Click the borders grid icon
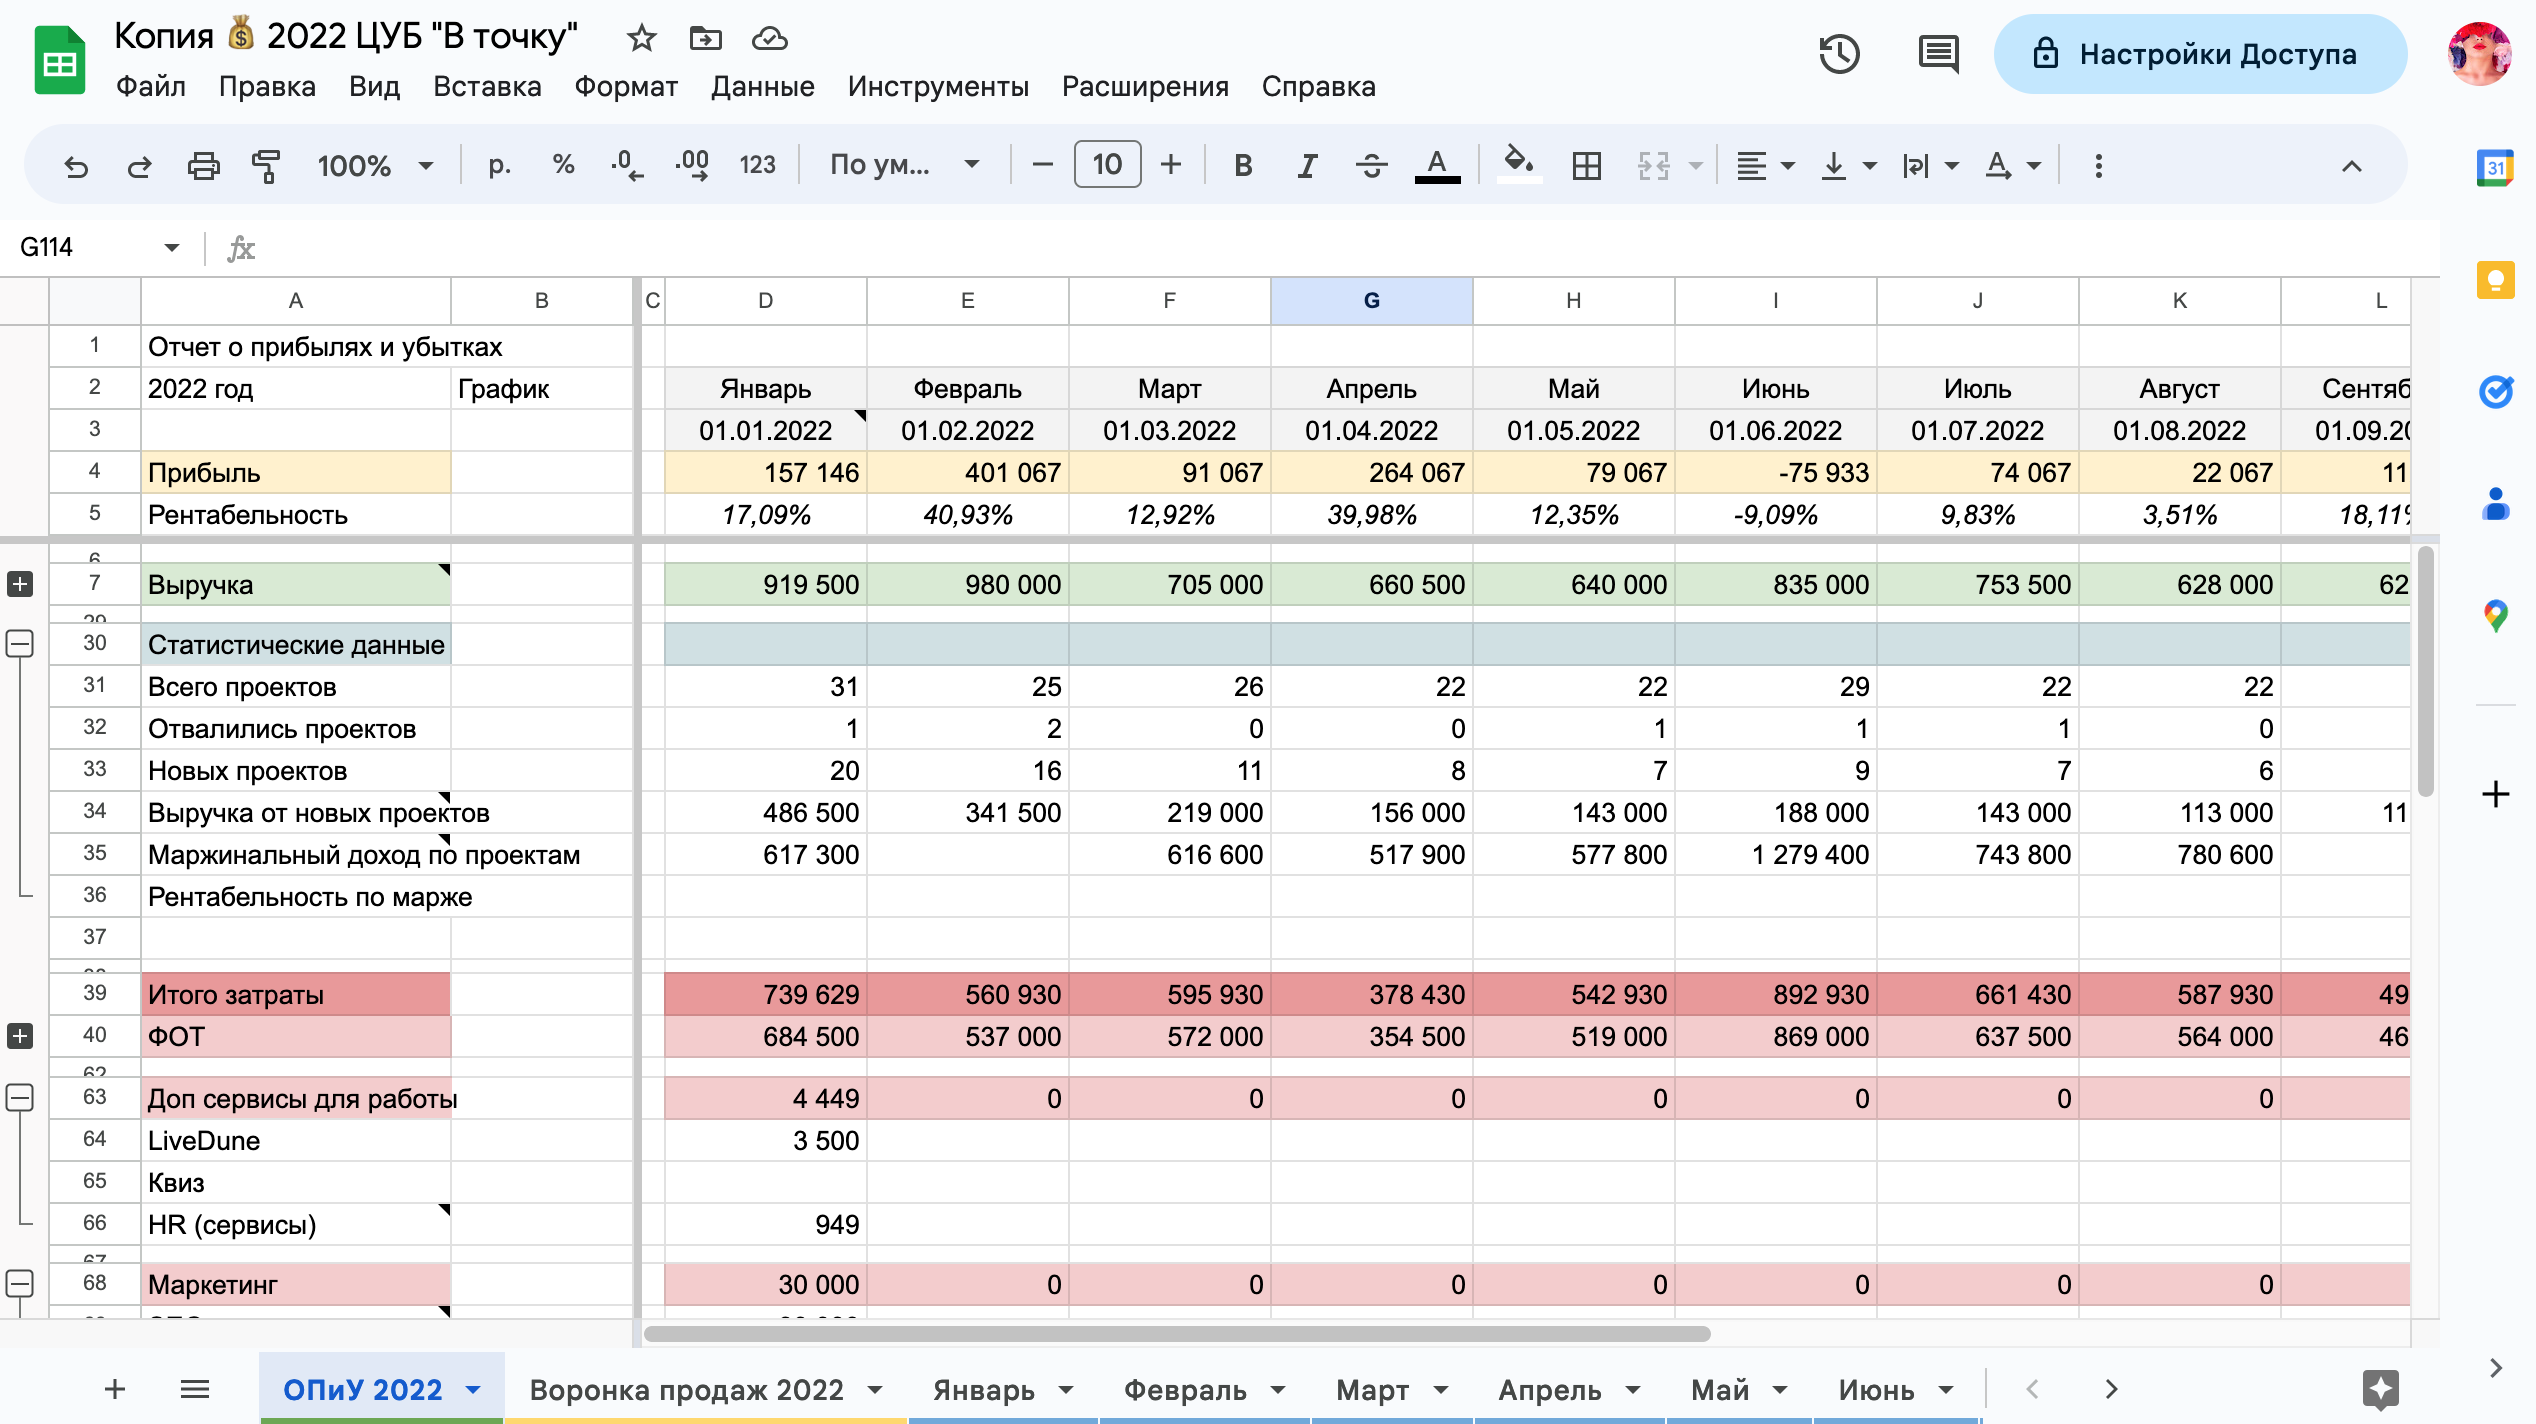Screen dimensions: 2536x1424 1587,165
